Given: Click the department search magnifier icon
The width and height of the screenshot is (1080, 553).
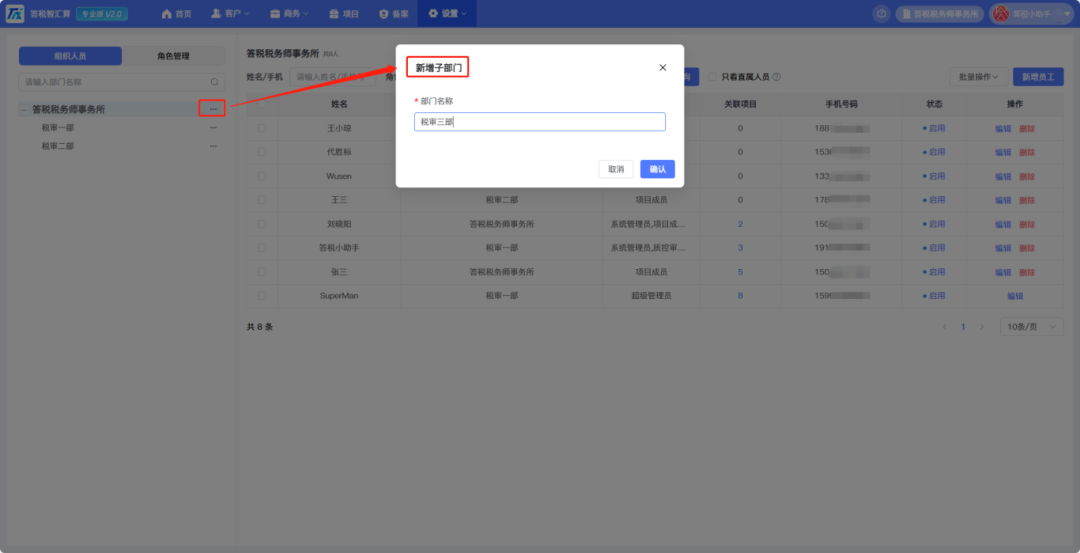Looking at the screenshot, I should pos(214,82).
